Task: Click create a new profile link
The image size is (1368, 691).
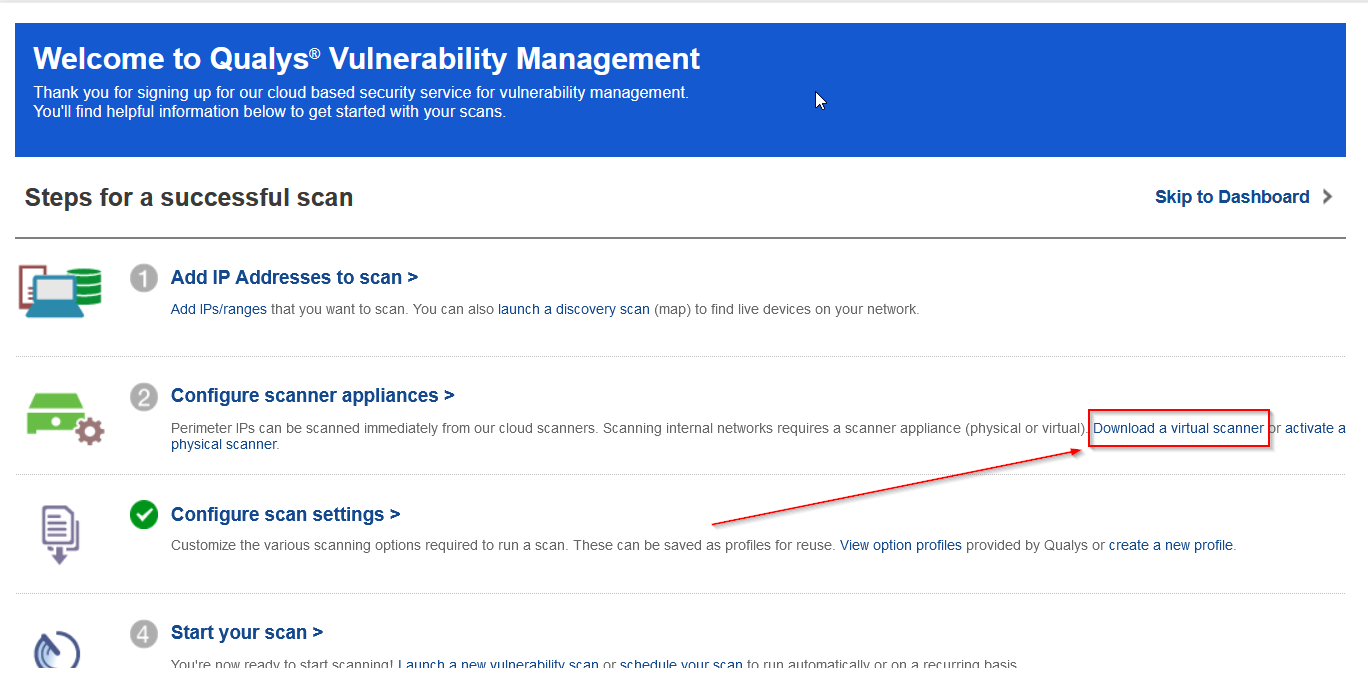Action: click(x=1170, y=545)
